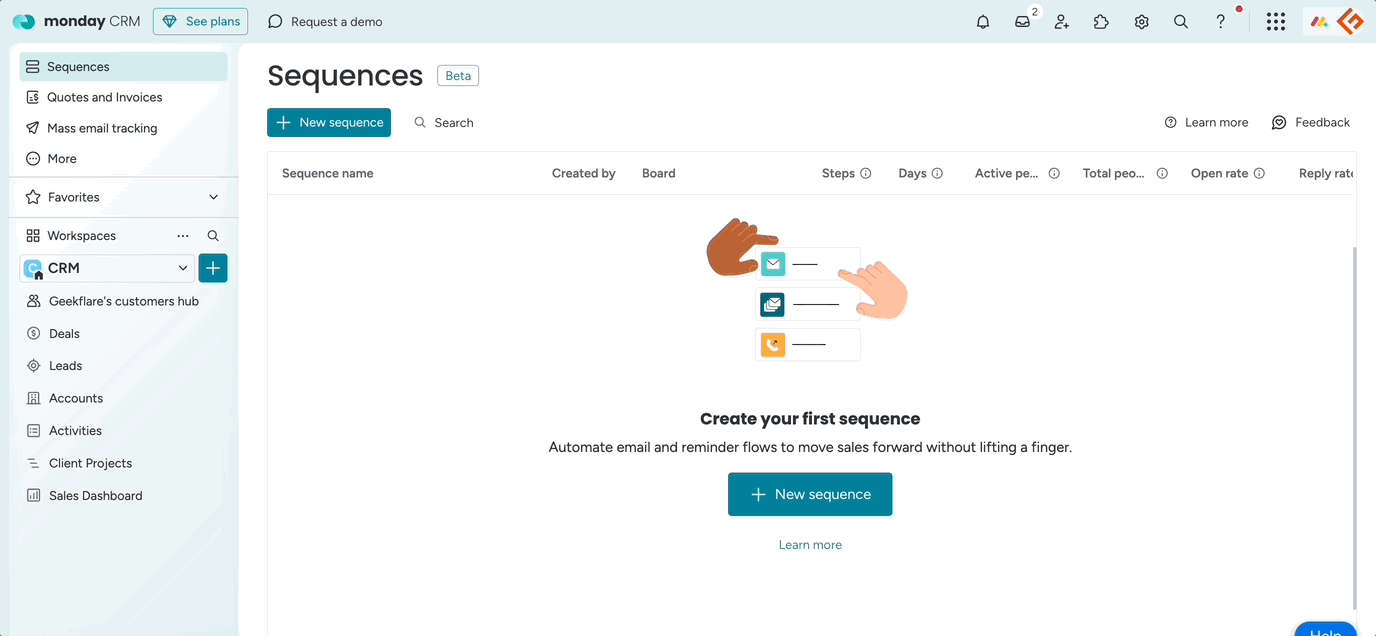
Task: Open the help question mark icon
Action: (1220, 21)
